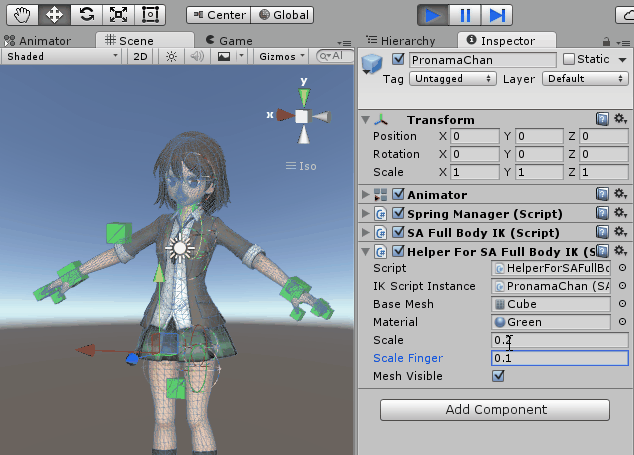
Task: Open SA Full Body IK help icon
Action: [602, 232]
